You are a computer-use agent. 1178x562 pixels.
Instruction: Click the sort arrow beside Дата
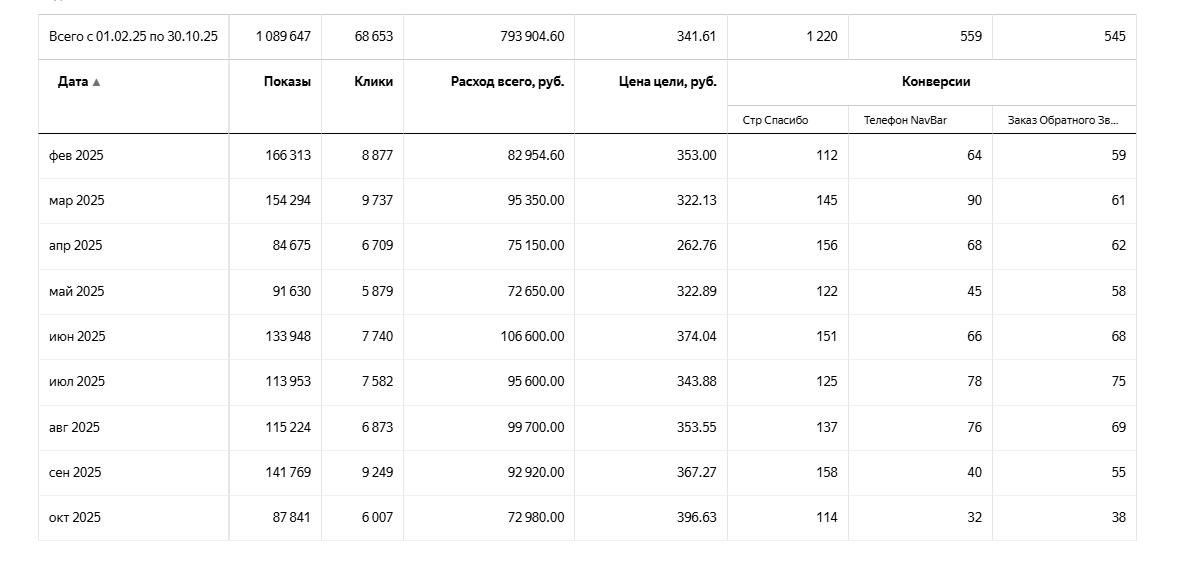(97, 83)
